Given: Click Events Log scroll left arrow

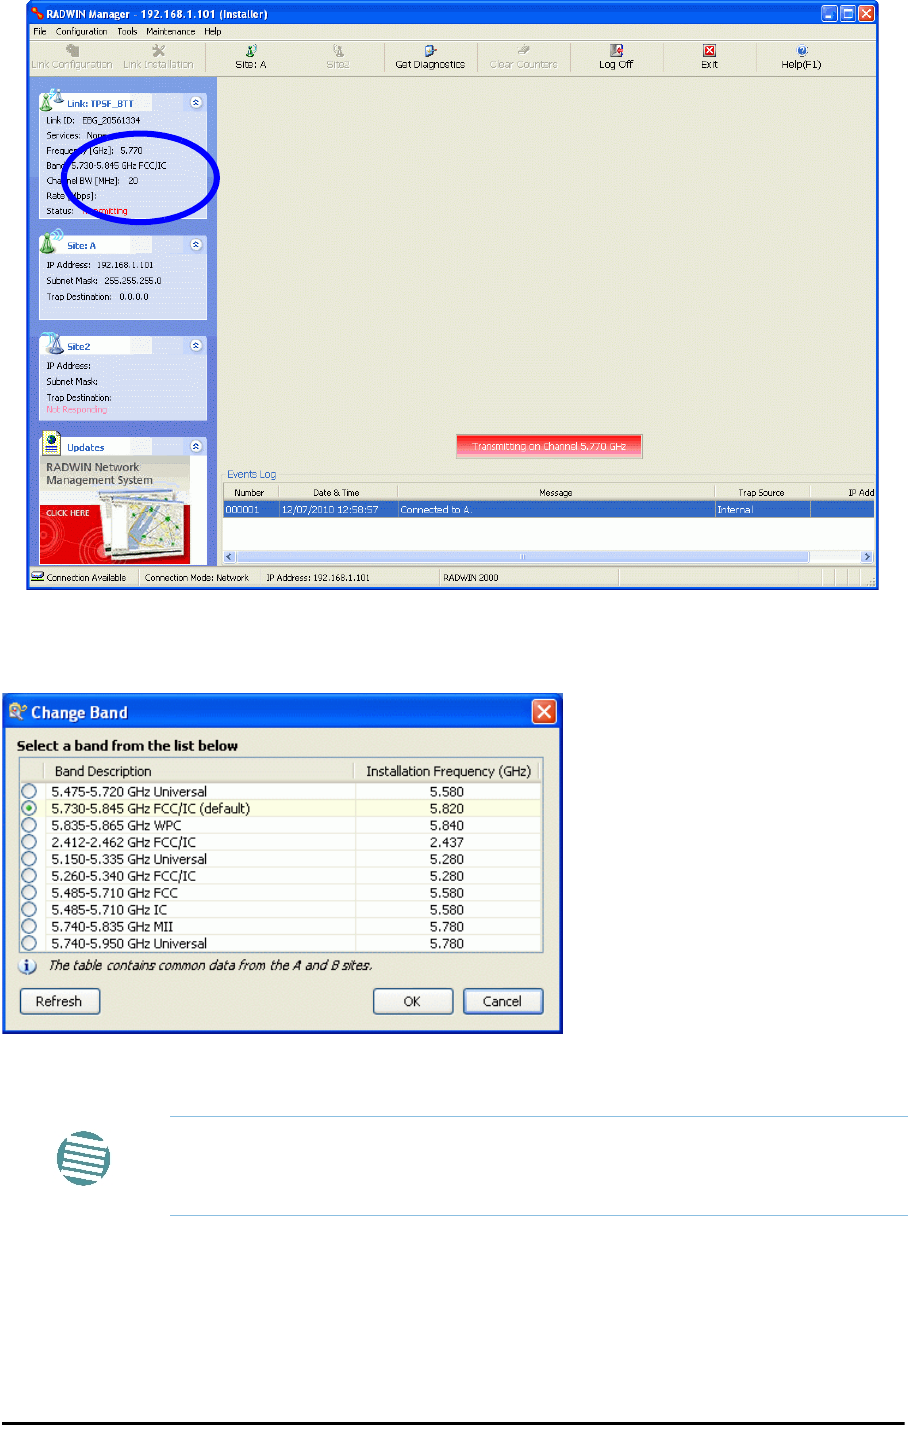Looking at the screenshot, I should [230, 557].
